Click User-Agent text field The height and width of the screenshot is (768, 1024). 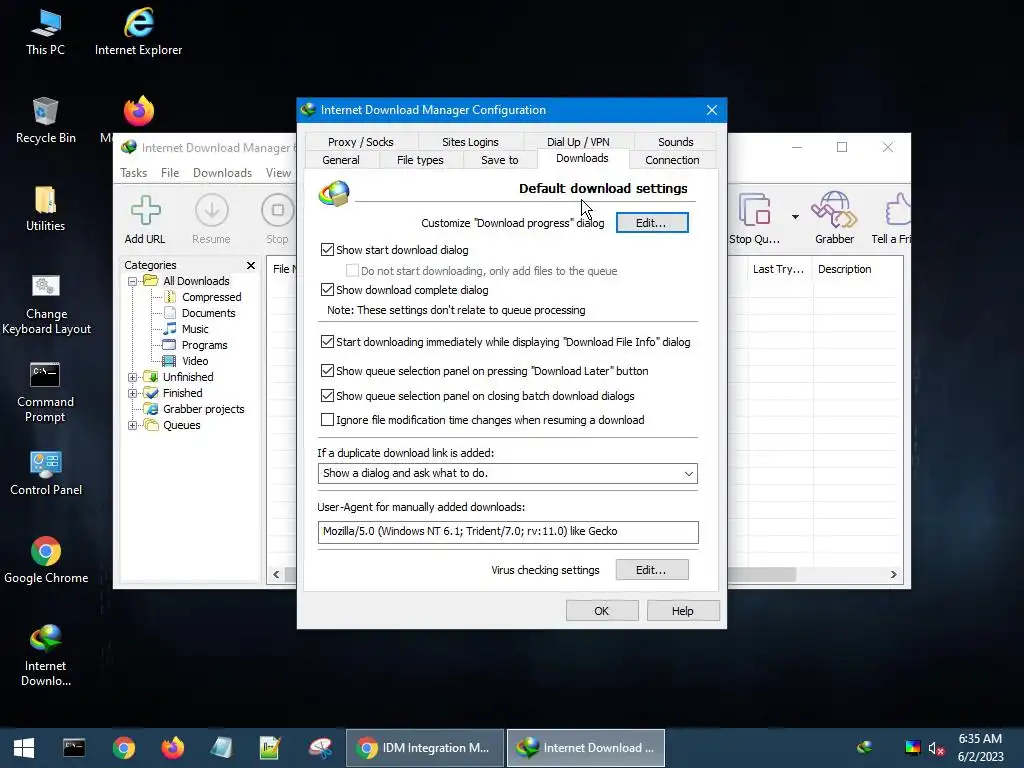[x=508, y=532]
